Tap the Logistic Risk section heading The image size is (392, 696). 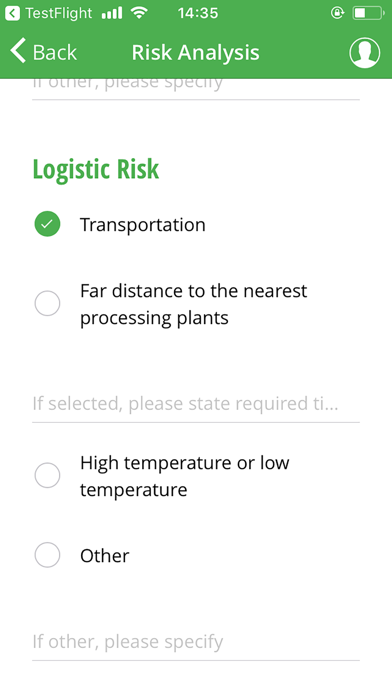[x=96, y=169]
